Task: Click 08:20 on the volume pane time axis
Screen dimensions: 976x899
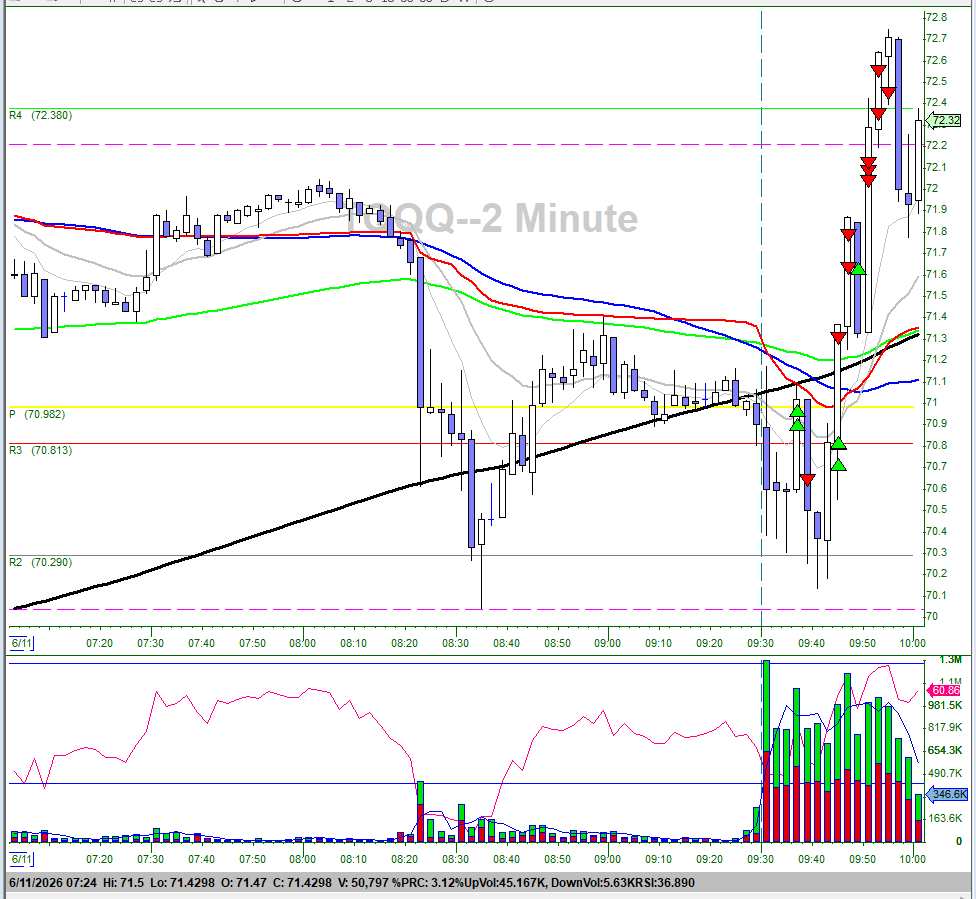Action: pyautogui.click(x=405, y=859)
